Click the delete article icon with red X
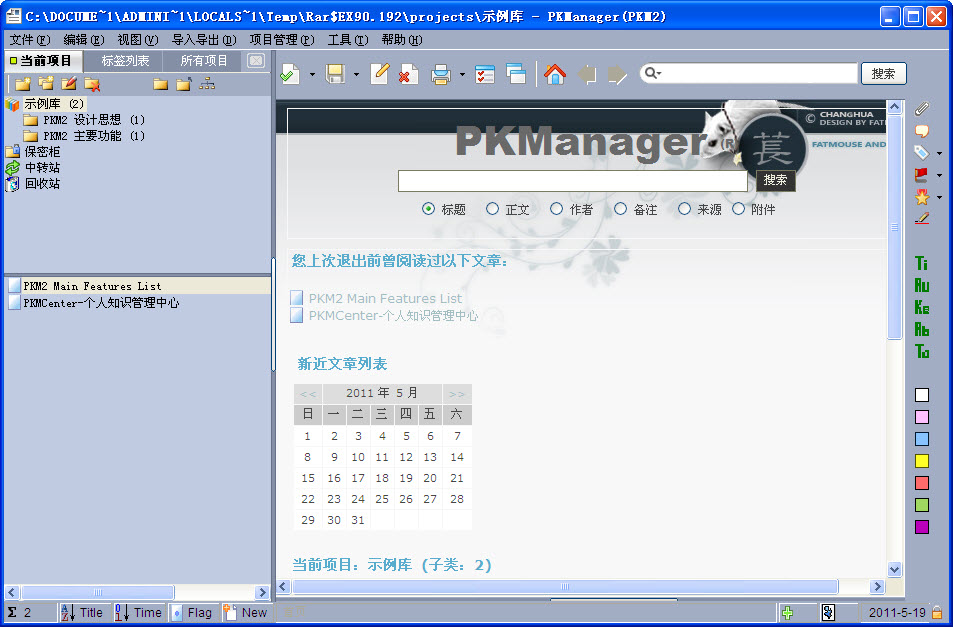 click(x=408, y=74)
